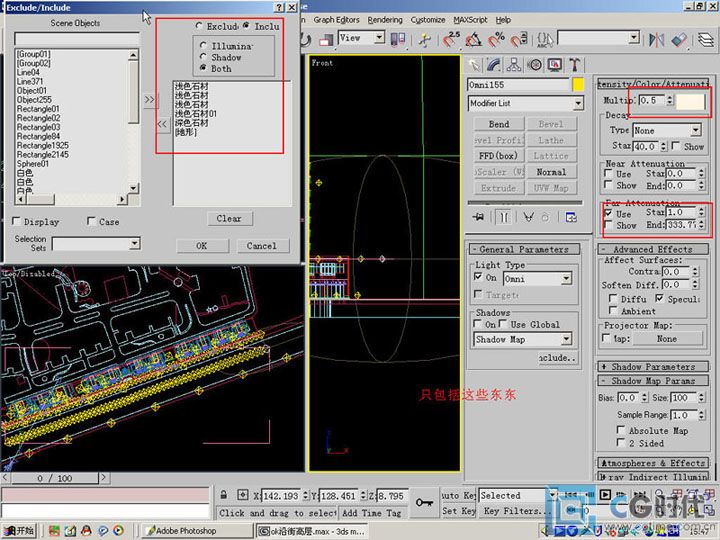Click the Named Selection Sets ABC icon
Viewport: 720px width, 540px height.
coord(545,39)
